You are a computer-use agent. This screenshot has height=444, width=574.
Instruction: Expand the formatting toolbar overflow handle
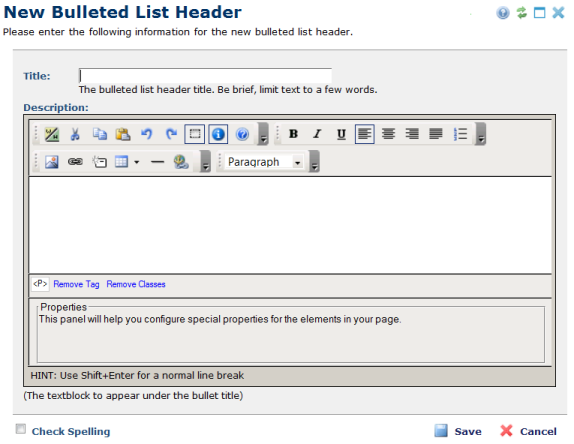coord(481,134)
